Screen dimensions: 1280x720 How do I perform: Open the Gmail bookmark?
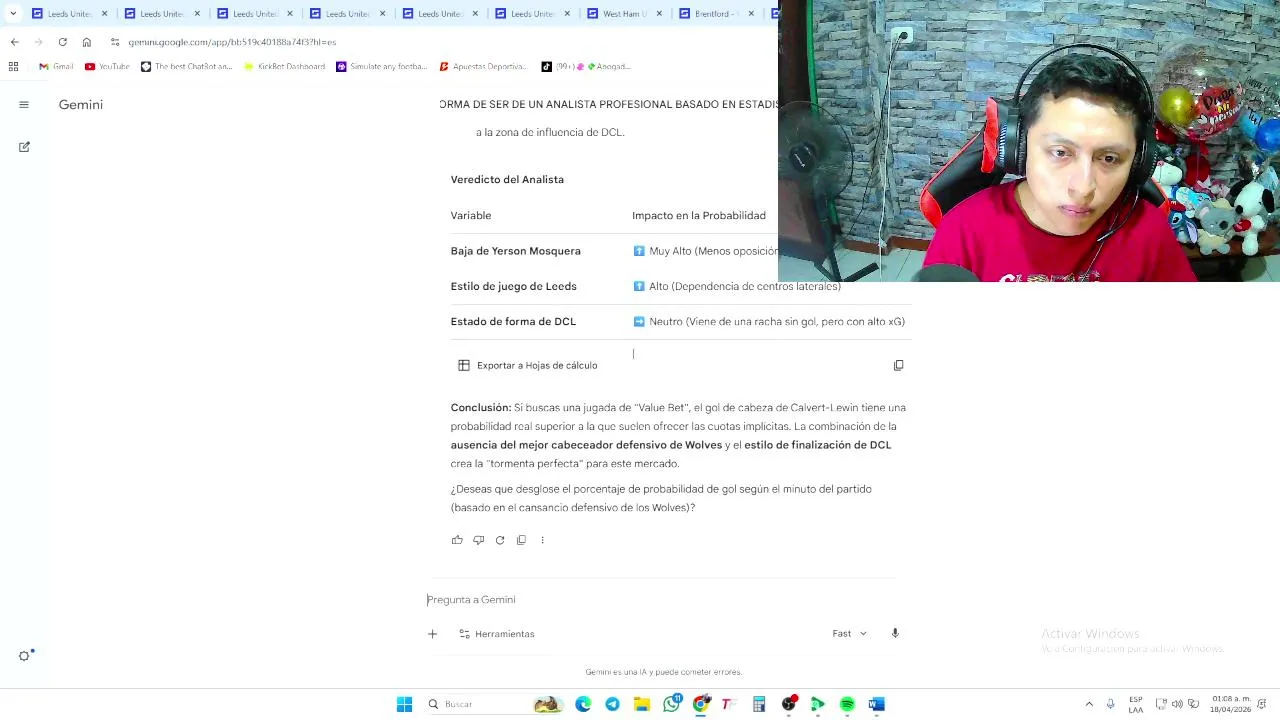point(56,66)
